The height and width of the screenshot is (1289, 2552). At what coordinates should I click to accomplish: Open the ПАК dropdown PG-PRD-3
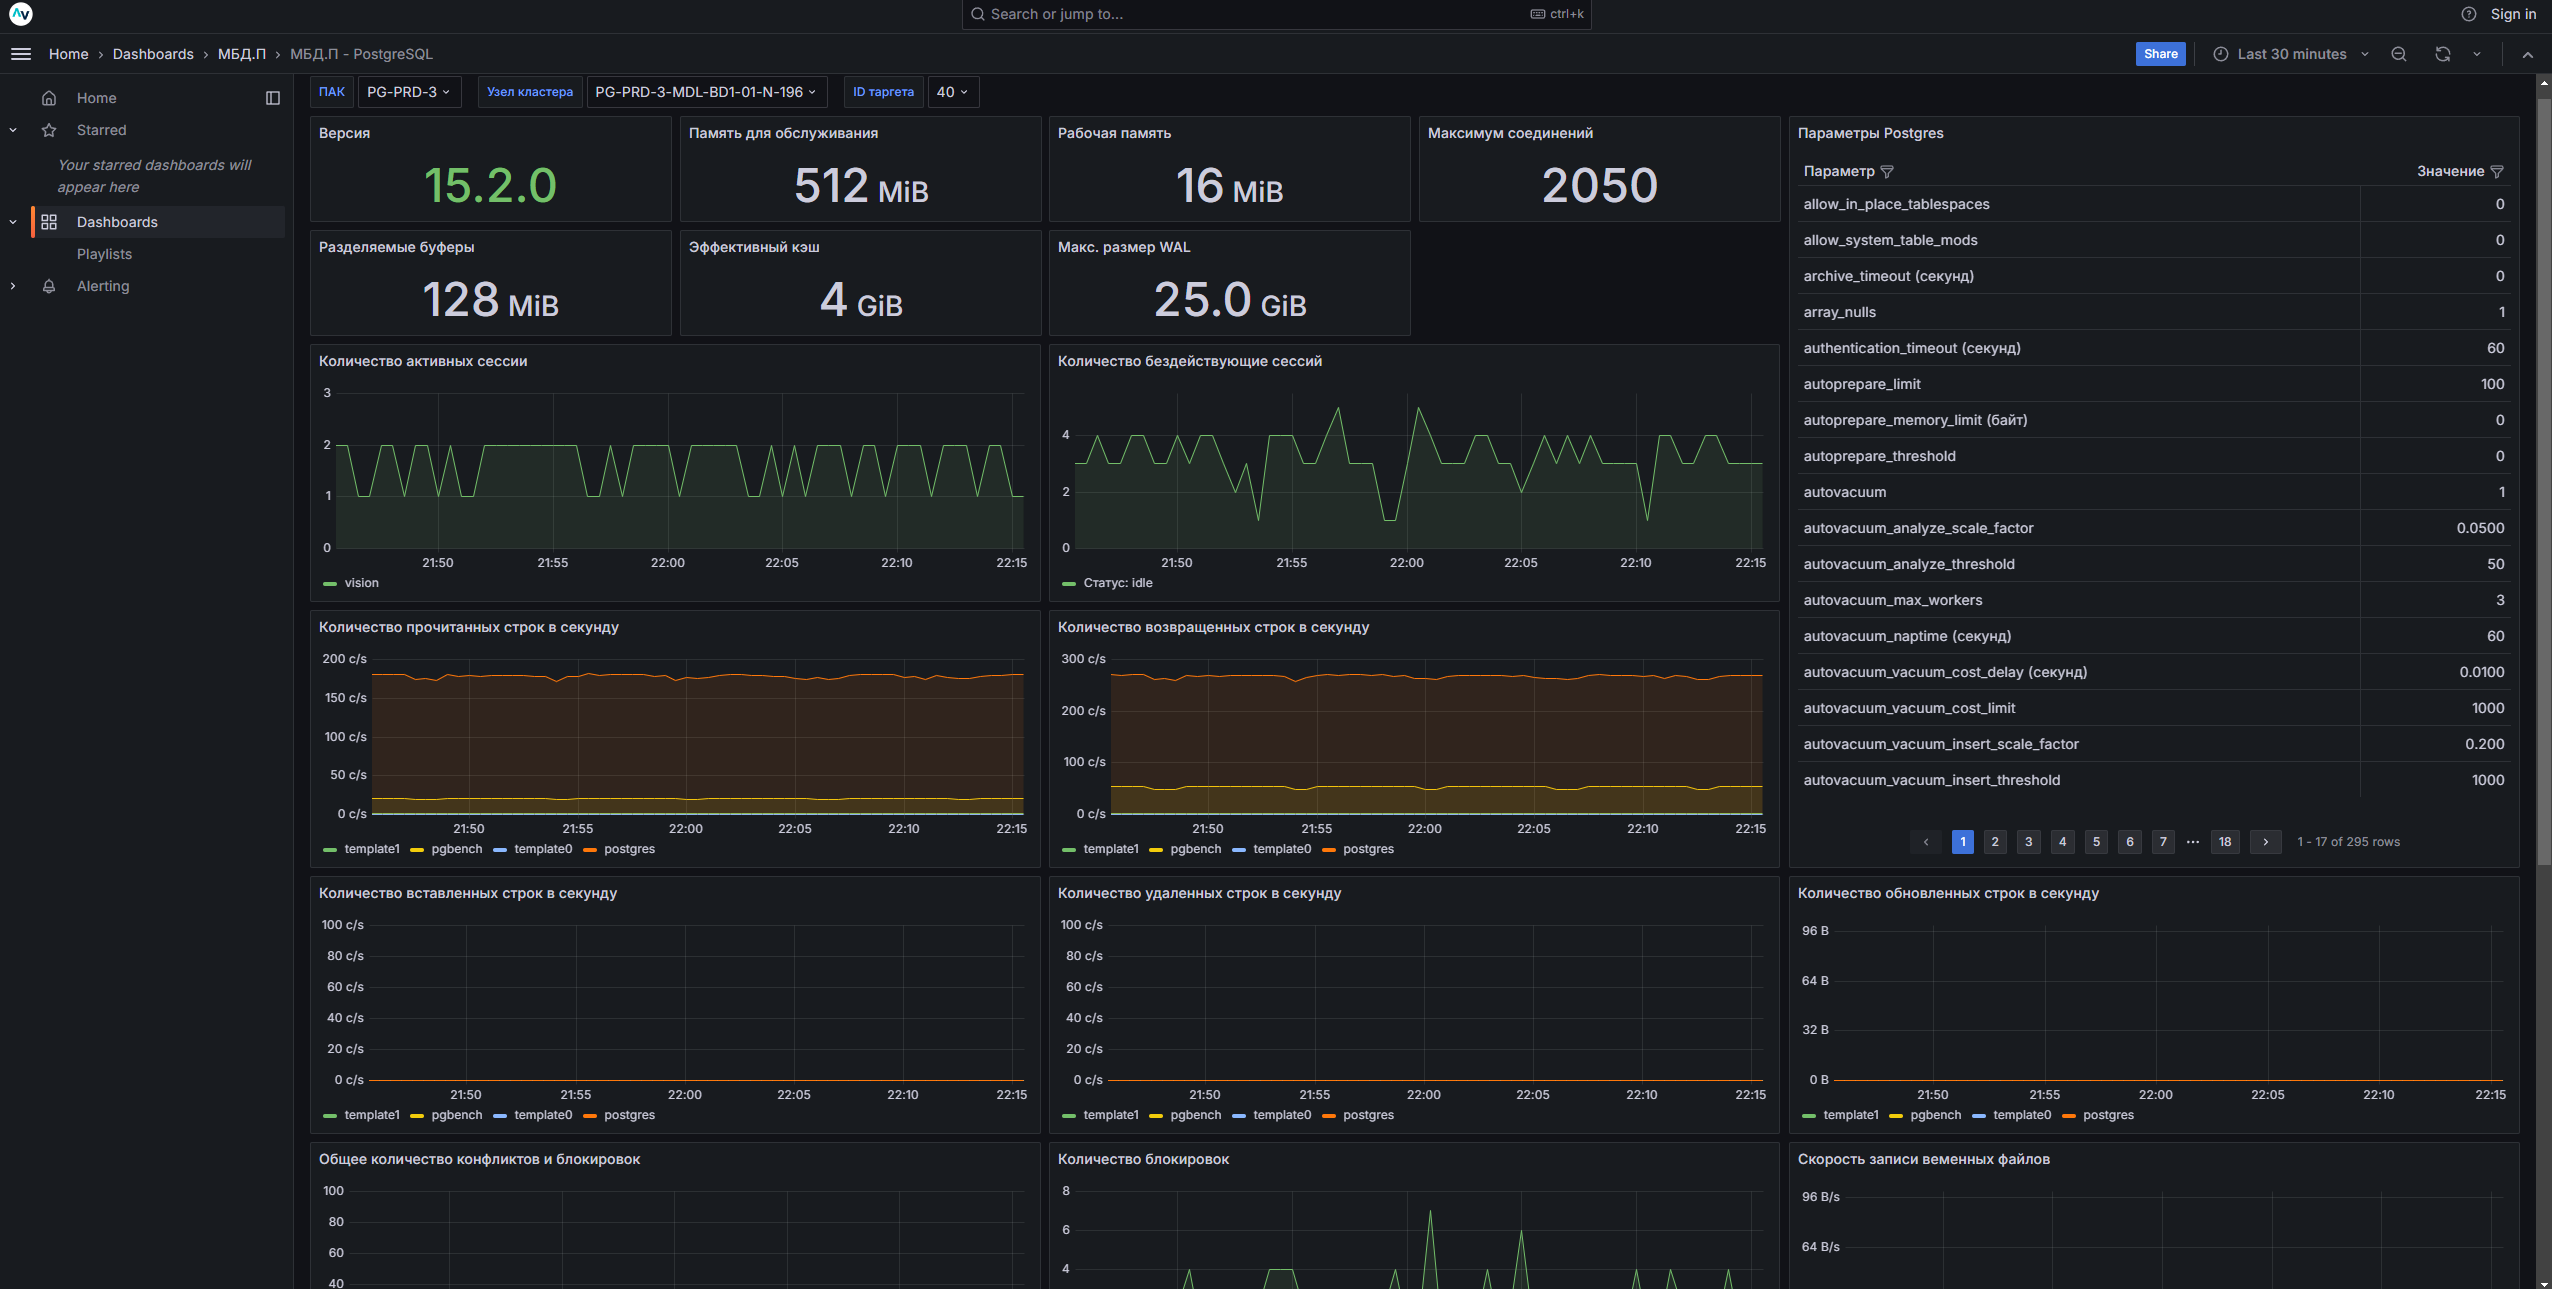coord(408,92)
